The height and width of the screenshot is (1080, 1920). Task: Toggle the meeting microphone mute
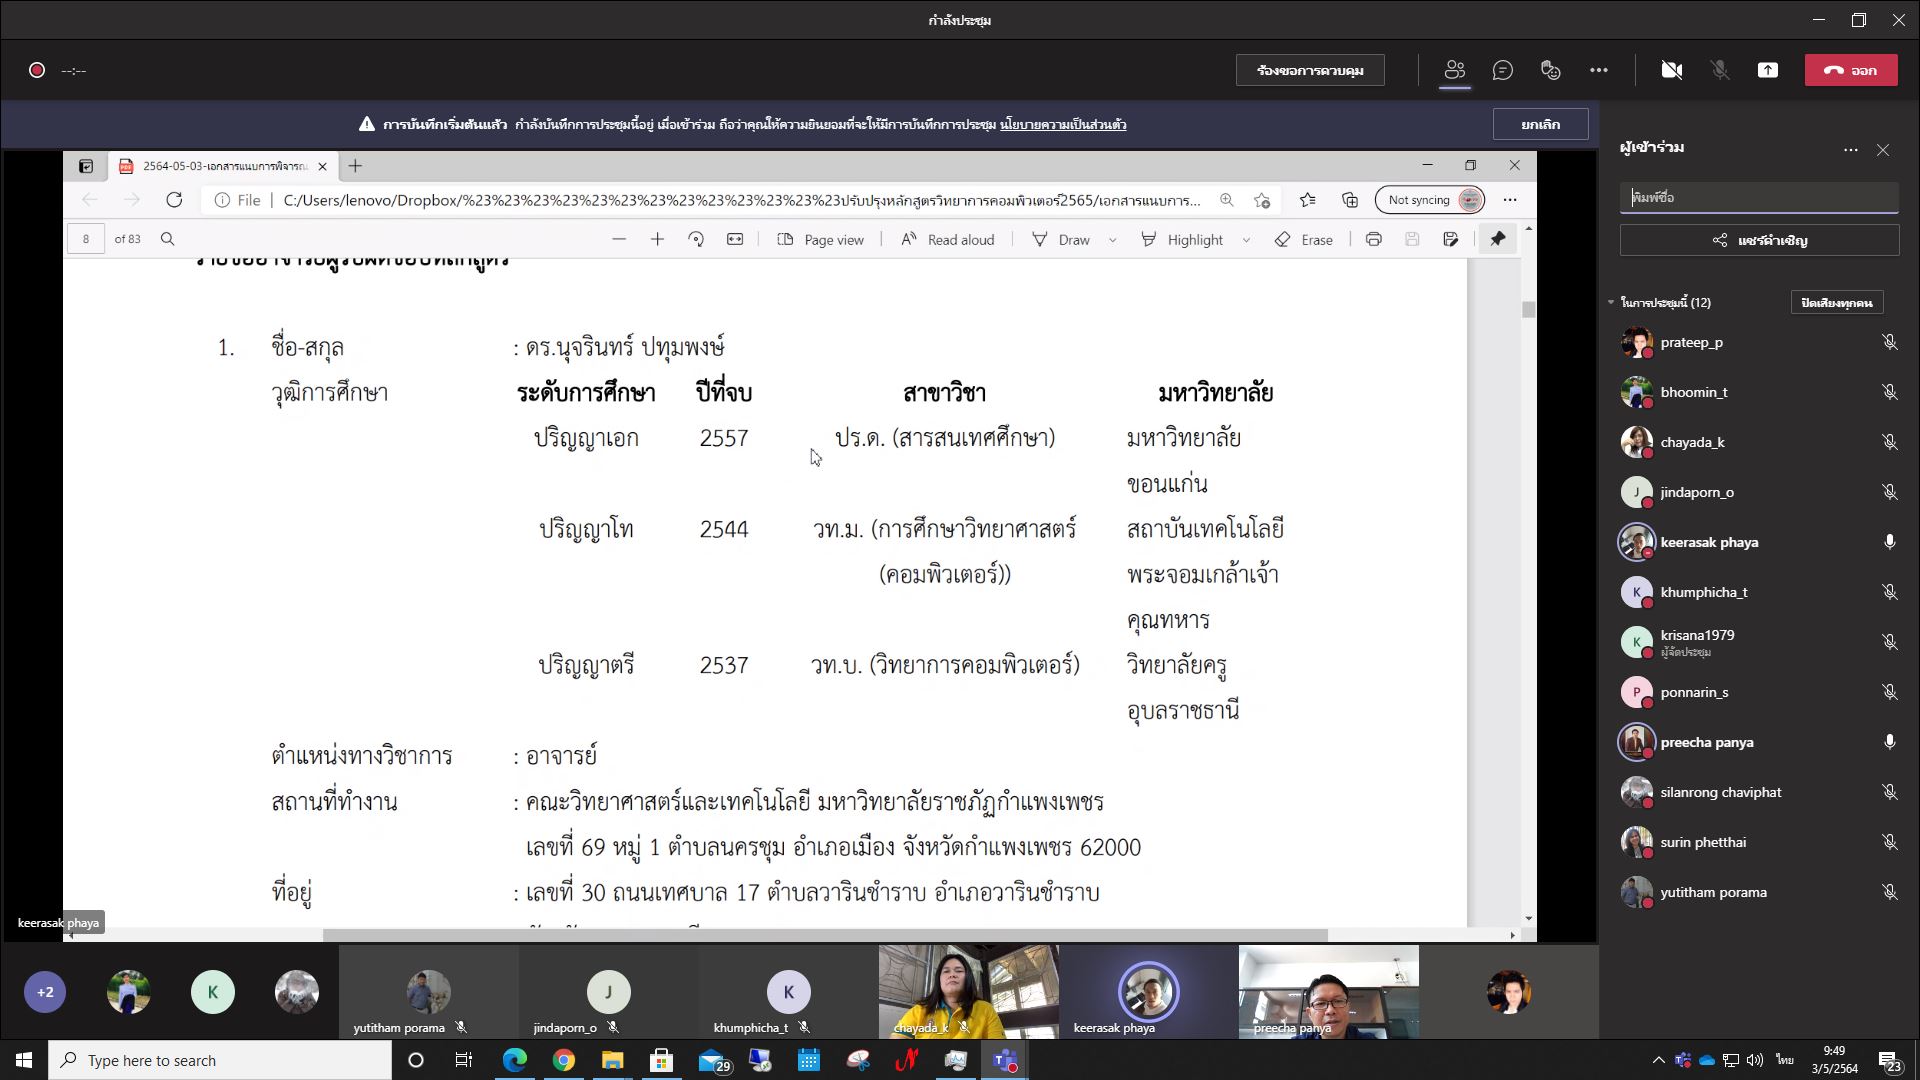click(1719, 70)
